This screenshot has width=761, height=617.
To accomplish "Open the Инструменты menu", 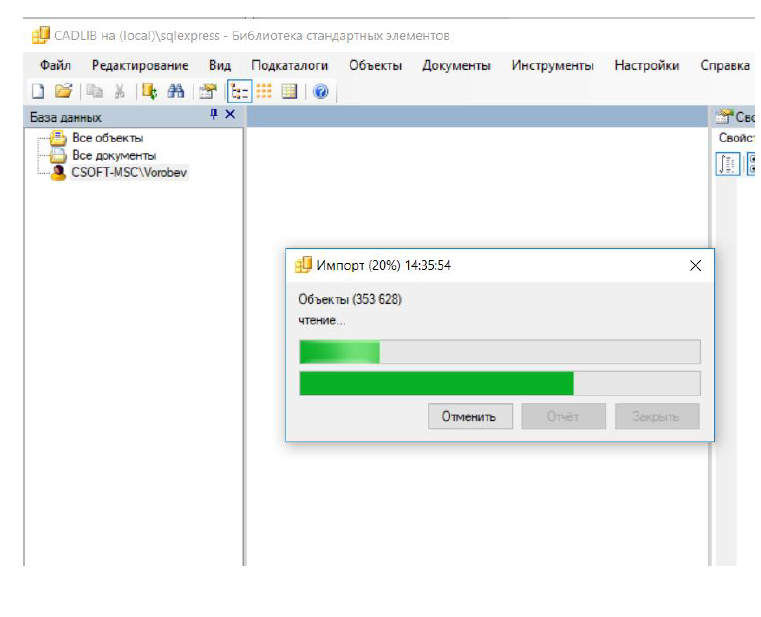I will tap(552, 66).
